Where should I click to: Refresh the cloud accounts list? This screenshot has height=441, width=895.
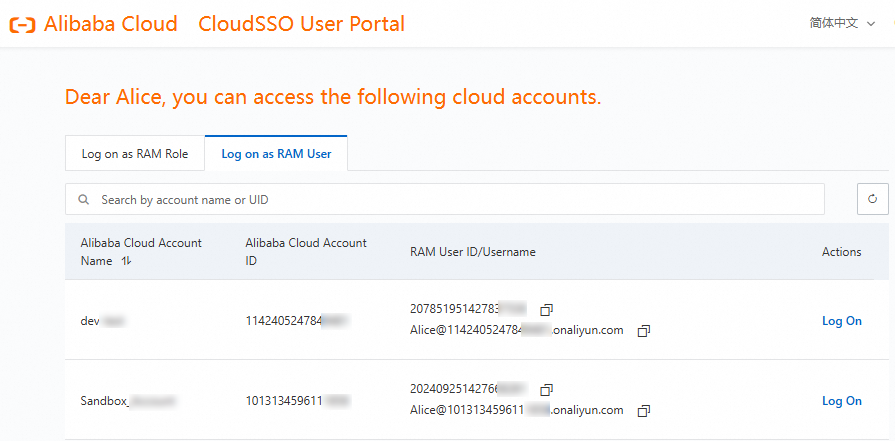tap(872, 199)
